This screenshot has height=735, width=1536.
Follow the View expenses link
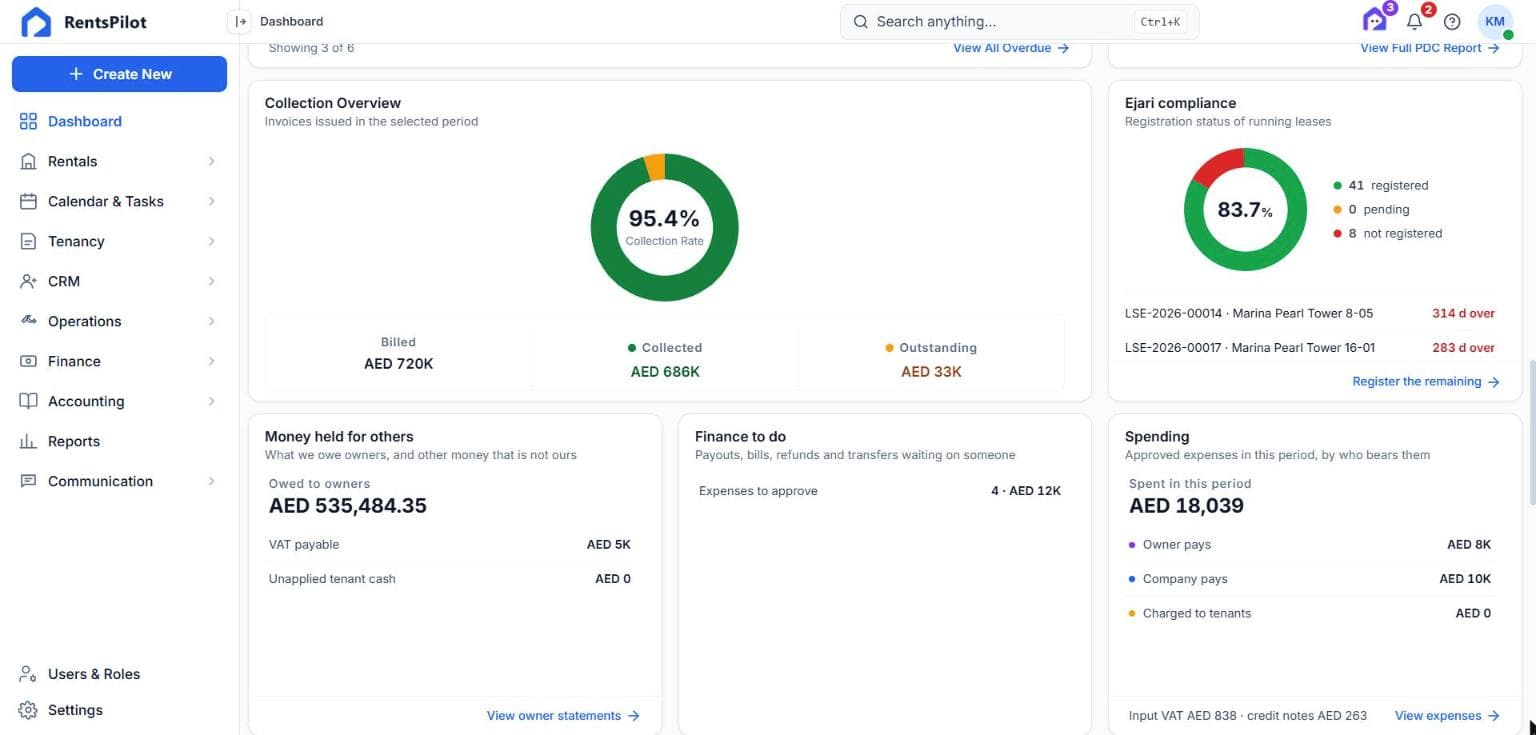click(x=1447, y=716)
